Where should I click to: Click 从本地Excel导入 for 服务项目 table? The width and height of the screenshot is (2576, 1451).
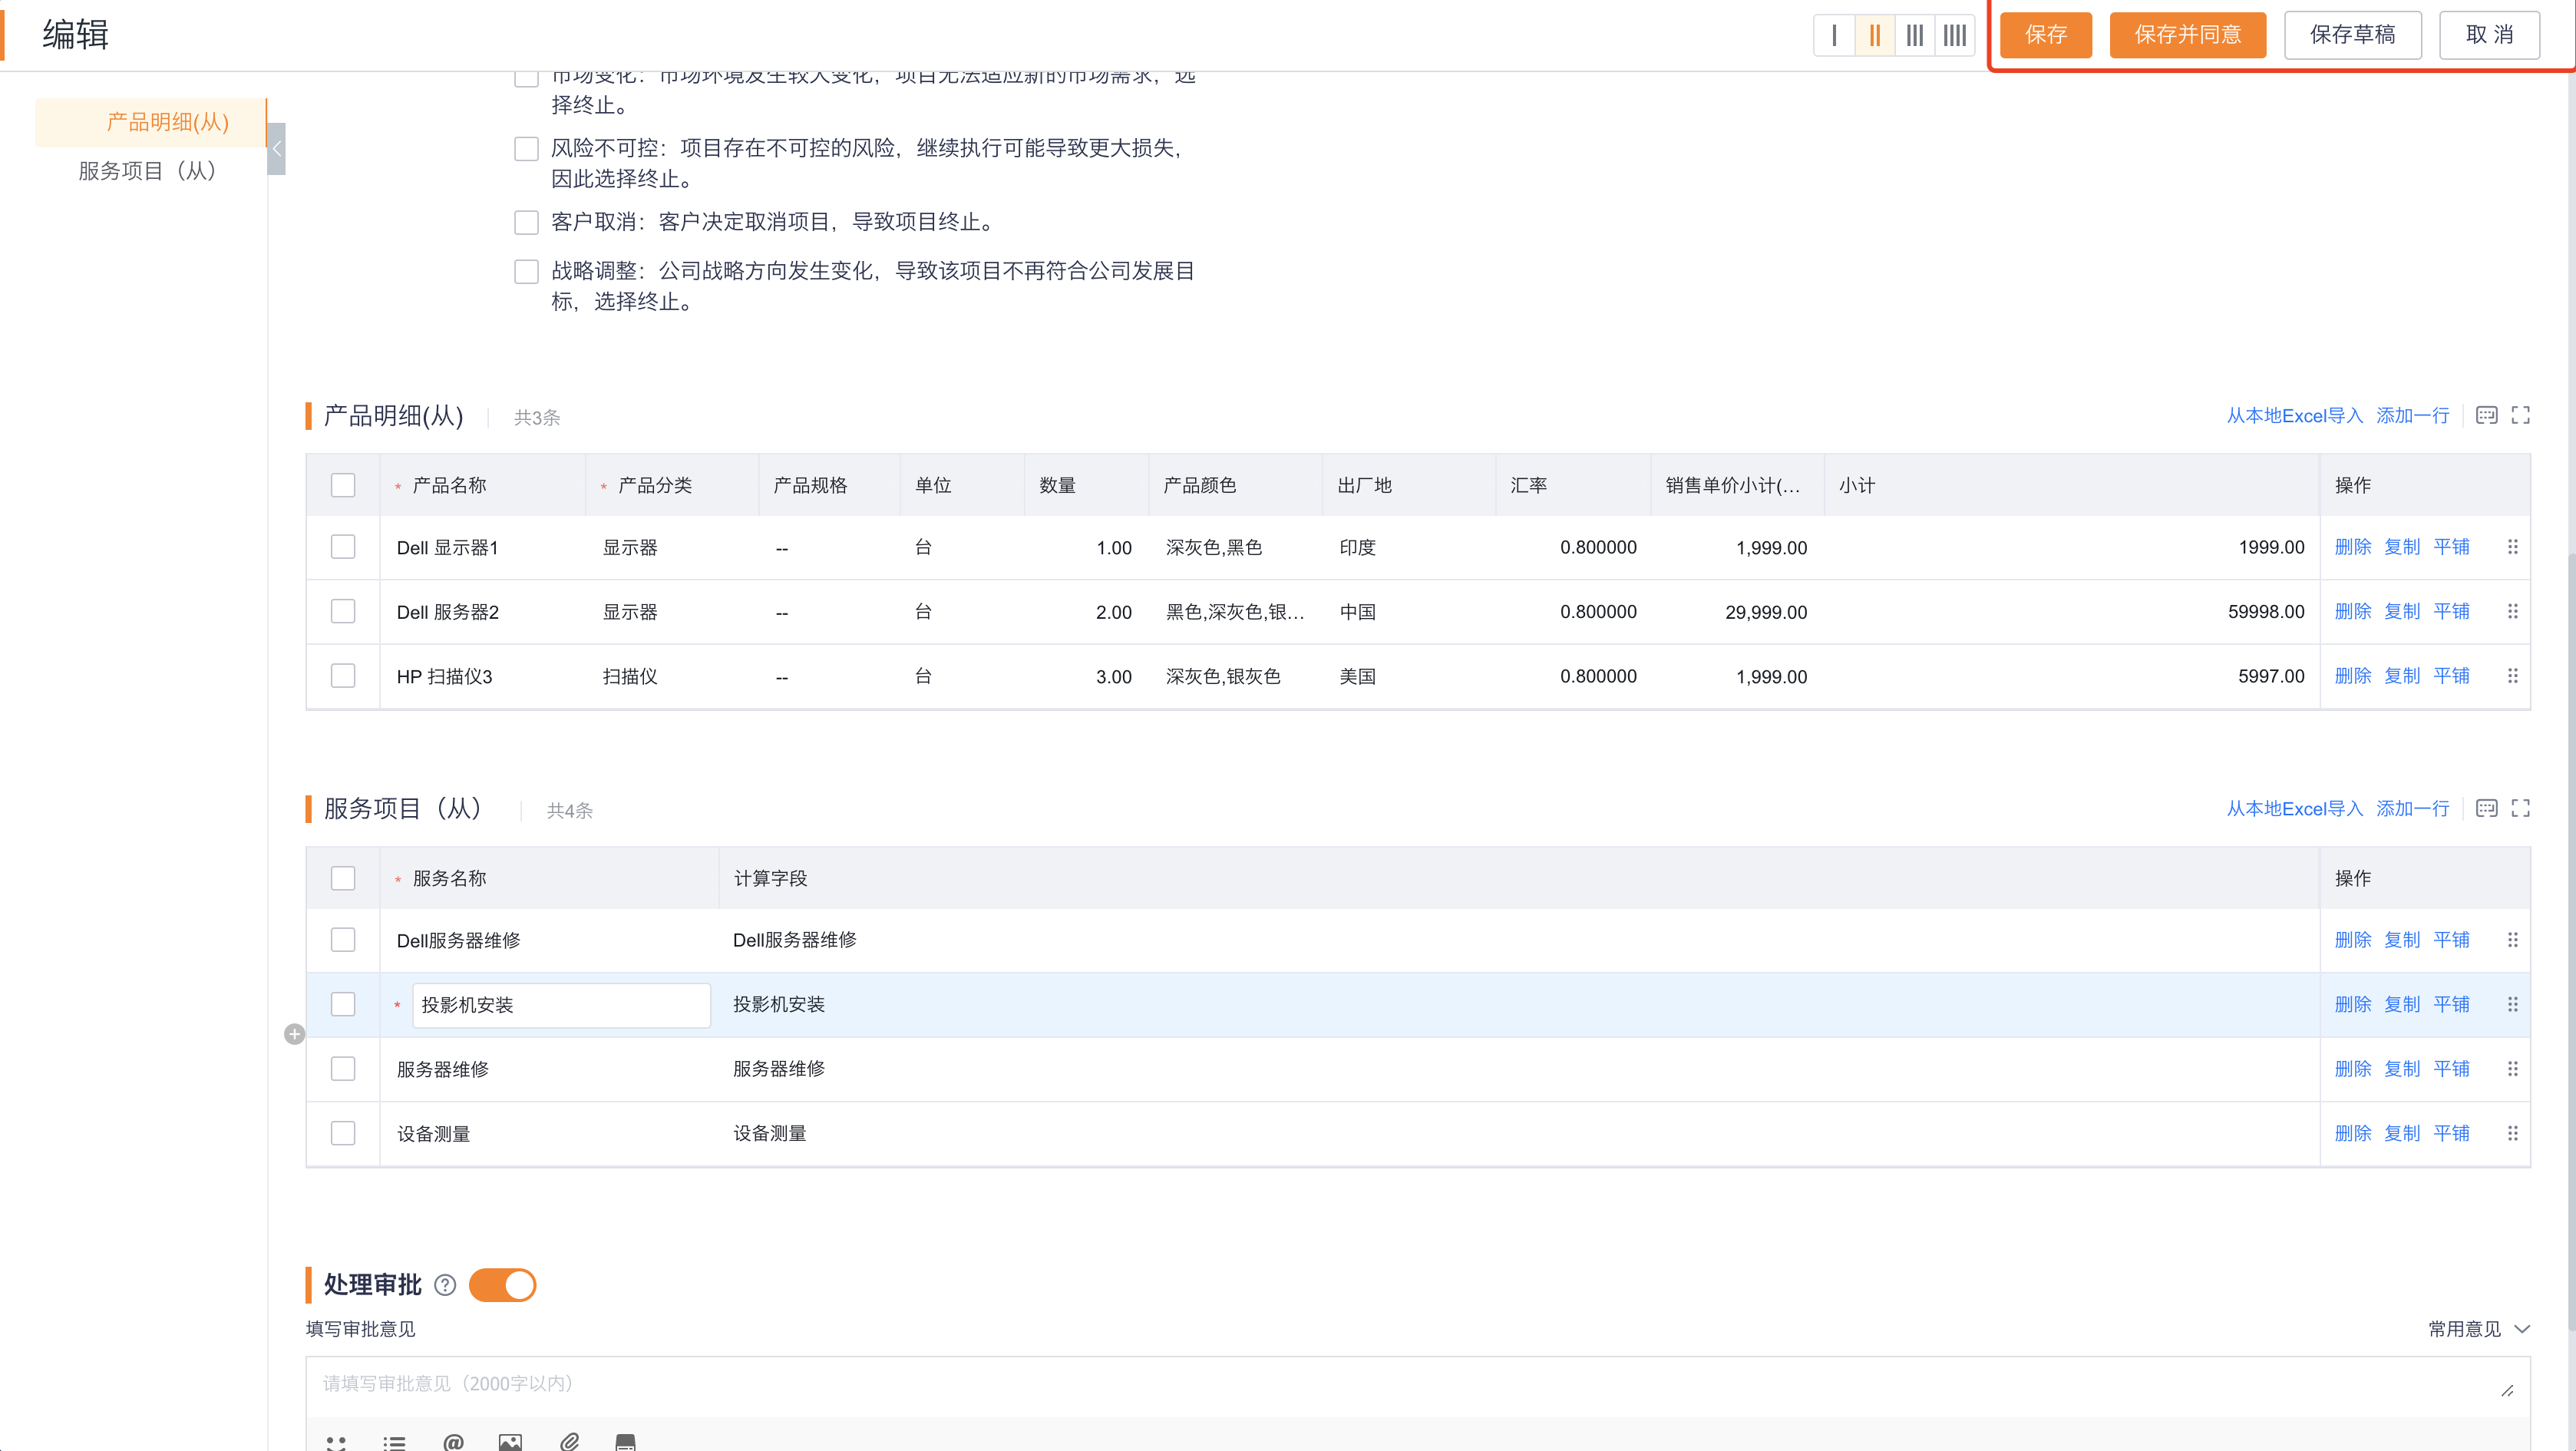[2294, 808]
